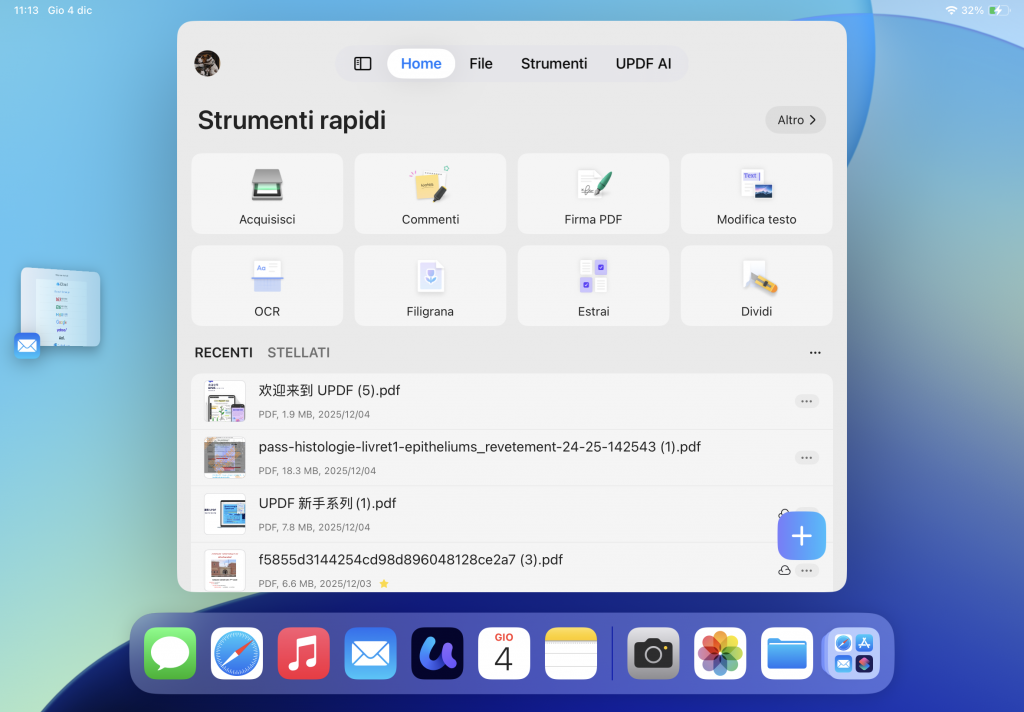Tap the blue plus add button
The image size is (1024, 712).
801,536
